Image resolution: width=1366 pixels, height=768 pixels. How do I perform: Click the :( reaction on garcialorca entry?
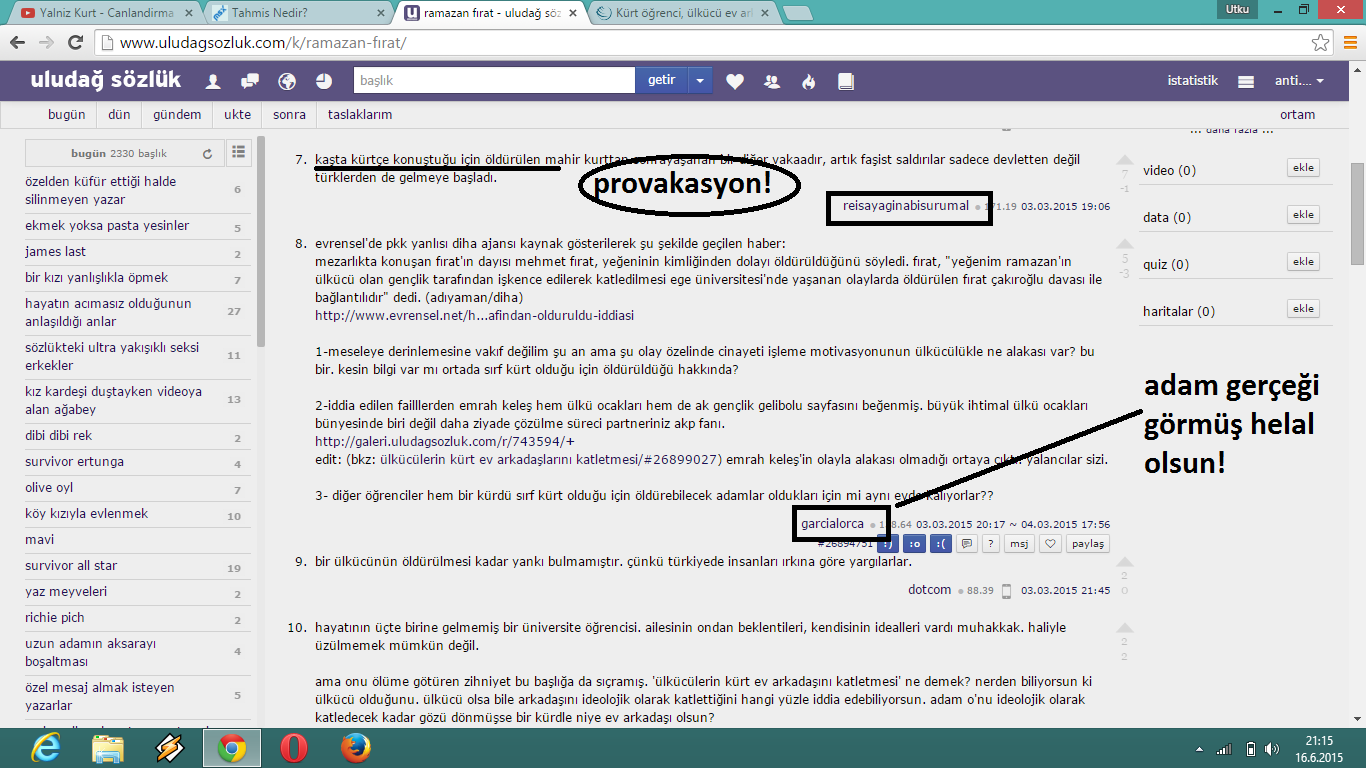click(x=940, y=544)
